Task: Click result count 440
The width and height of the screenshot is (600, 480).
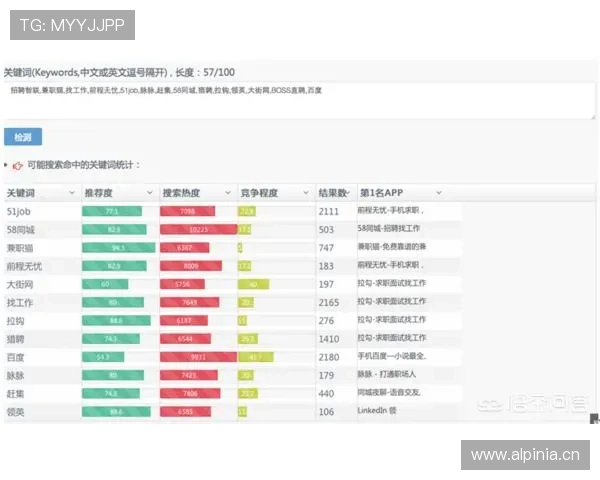Action: pyautogui.click(x=326, y=394)
